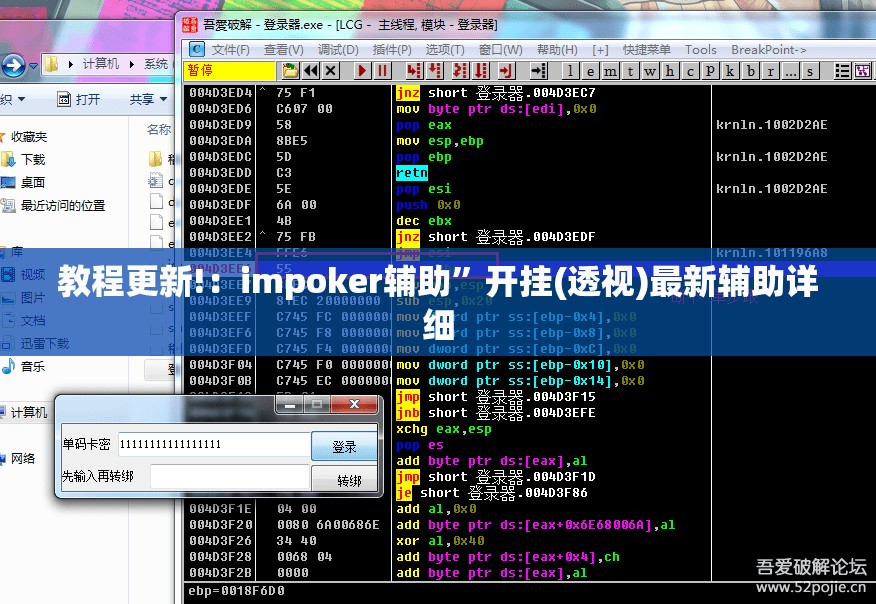Select 桌面 in the Explorer favorites
876x604 pixels.
tap(33, 182)
